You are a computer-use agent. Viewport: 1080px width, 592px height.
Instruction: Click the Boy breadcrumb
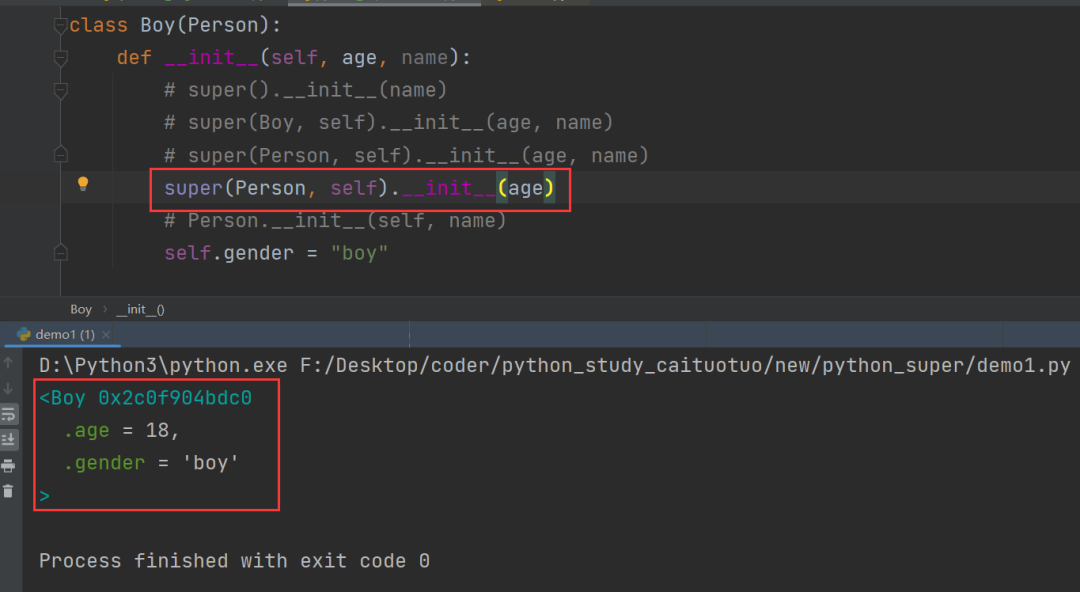tap(81, 309)
